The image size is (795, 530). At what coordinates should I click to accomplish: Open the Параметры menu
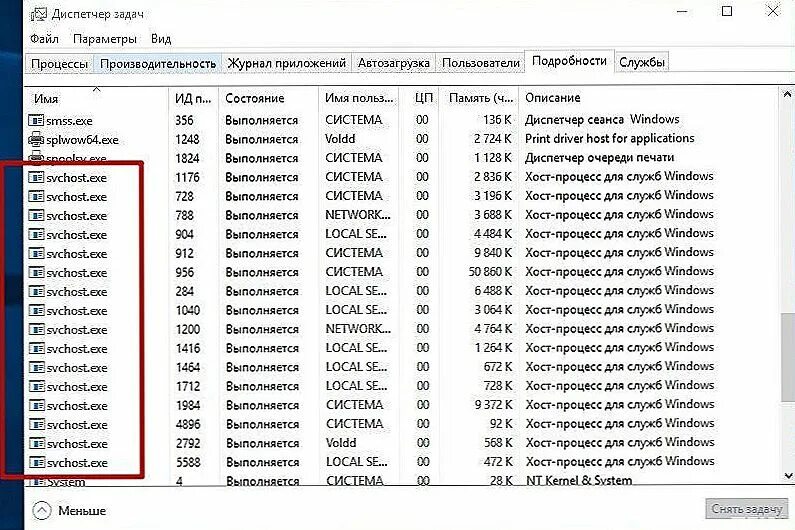click(104, 39)
